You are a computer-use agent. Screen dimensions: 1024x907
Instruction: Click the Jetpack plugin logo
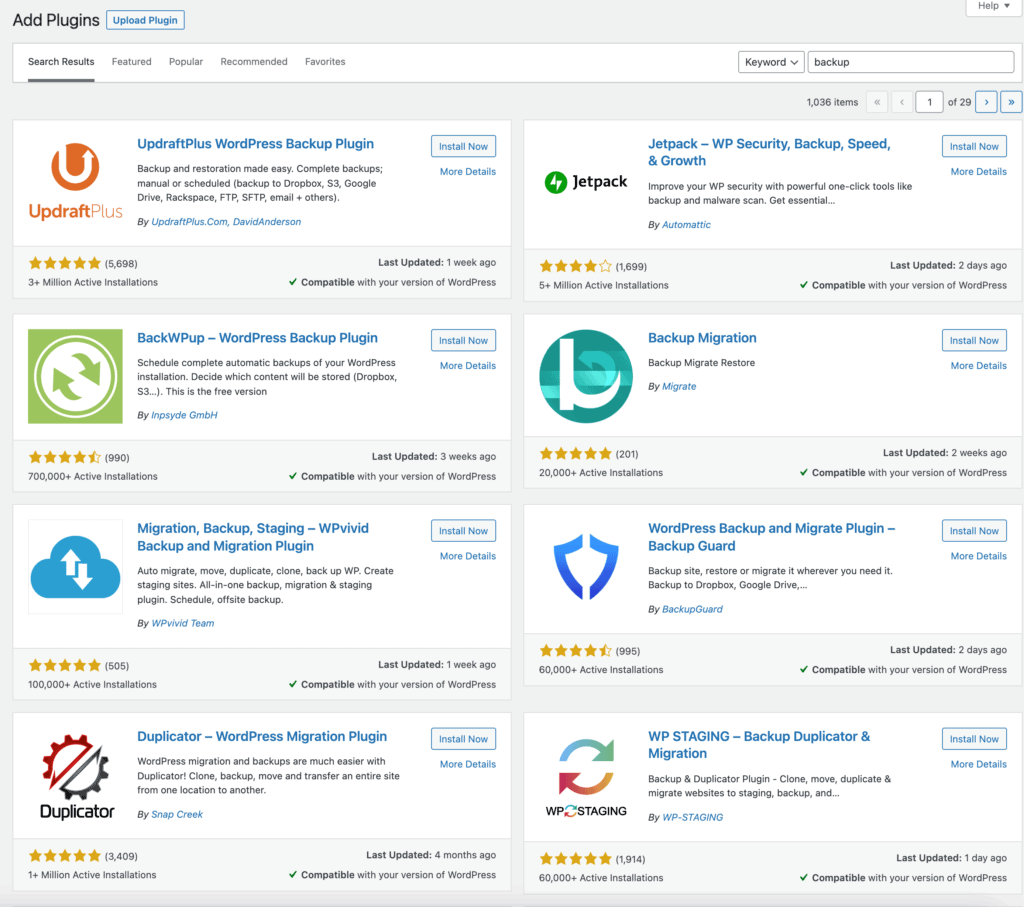pos(586,182)
